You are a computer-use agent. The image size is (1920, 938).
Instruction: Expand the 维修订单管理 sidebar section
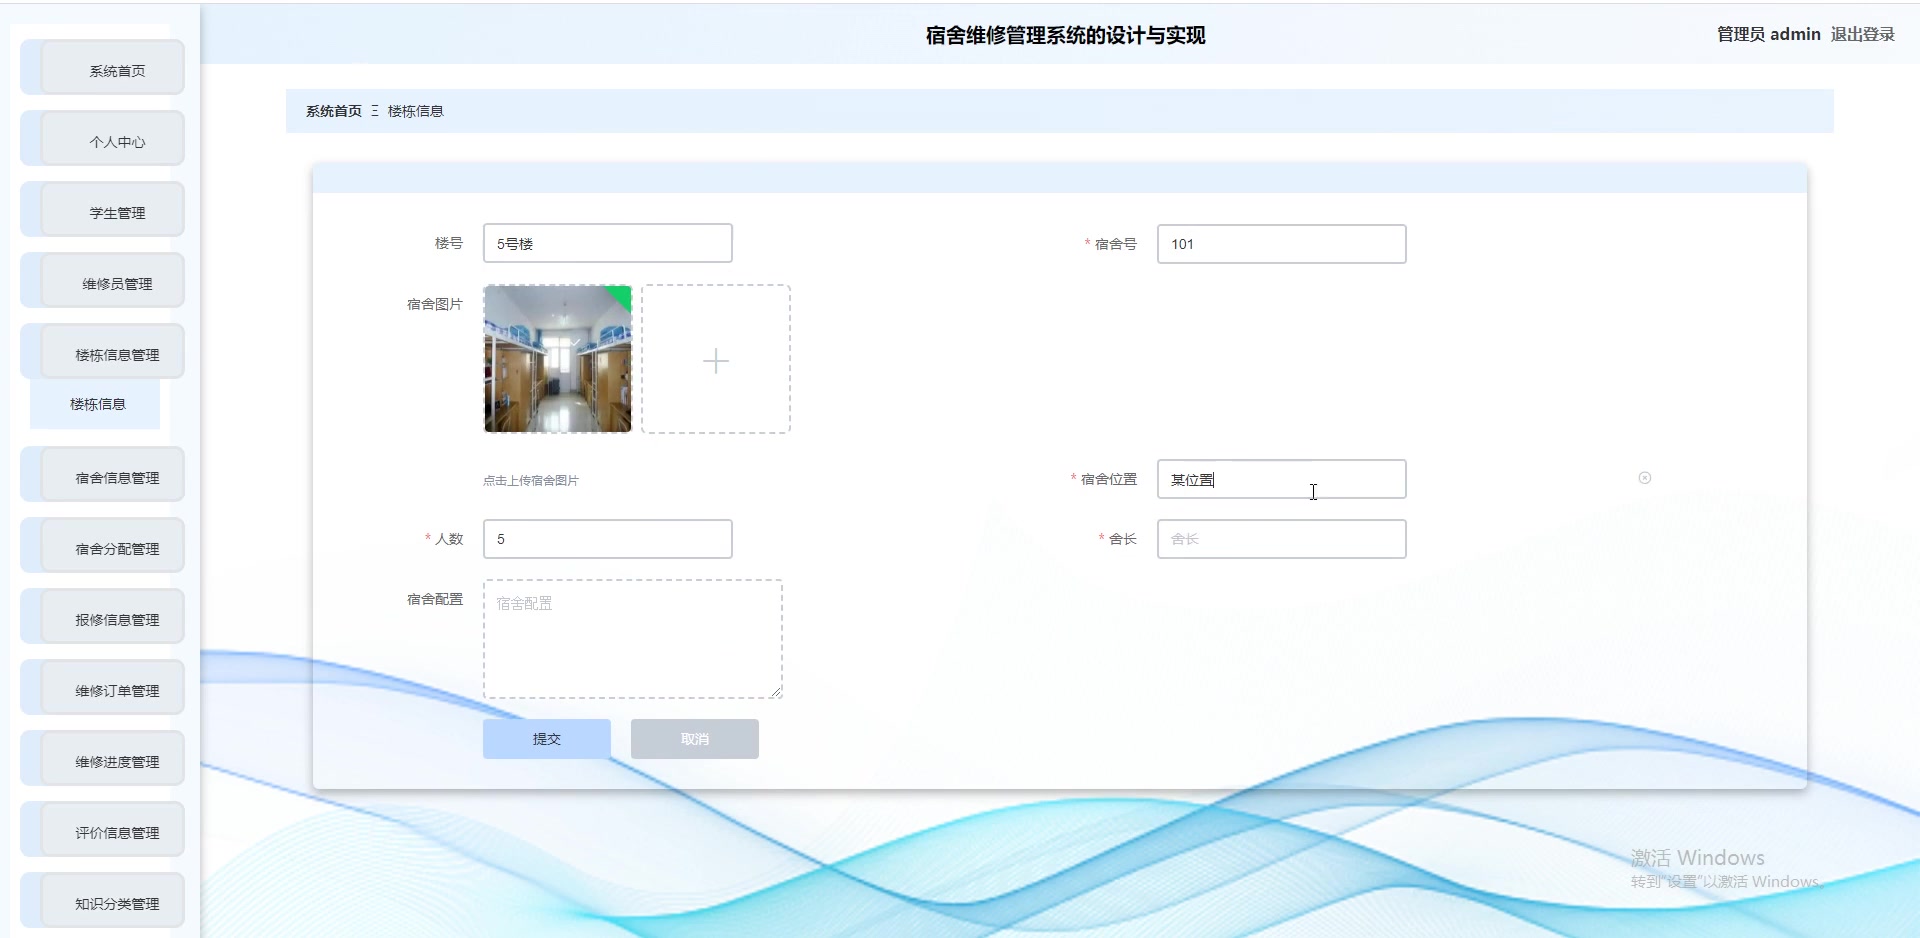click(101, 687)
